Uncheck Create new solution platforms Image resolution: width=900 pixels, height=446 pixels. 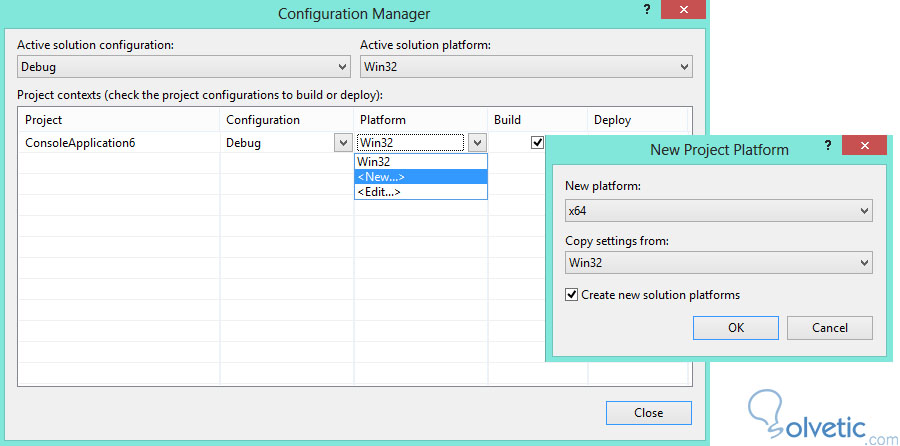pyautogui.click(x=572, y=295)
